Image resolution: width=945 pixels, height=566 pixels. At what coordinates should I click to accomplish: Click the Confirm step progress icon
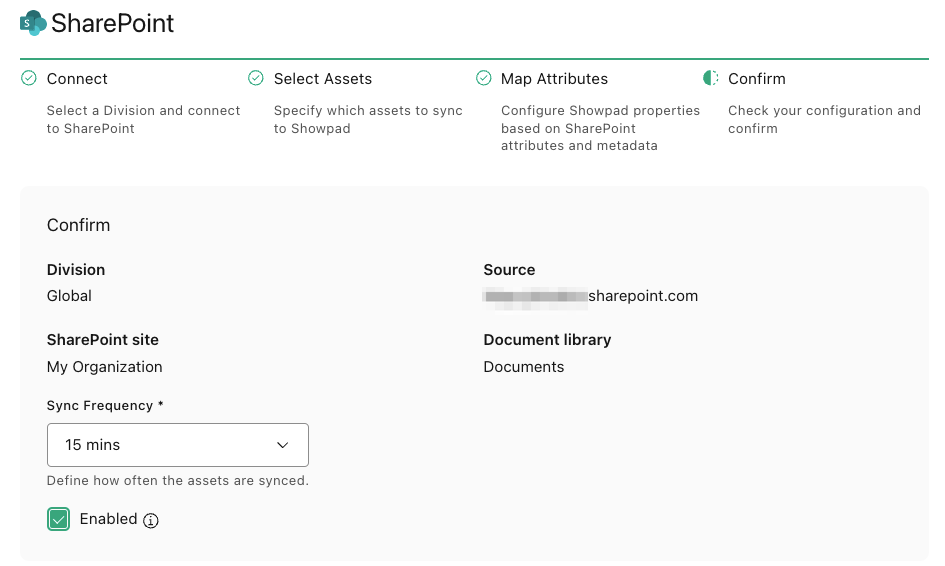coord(711,78)
